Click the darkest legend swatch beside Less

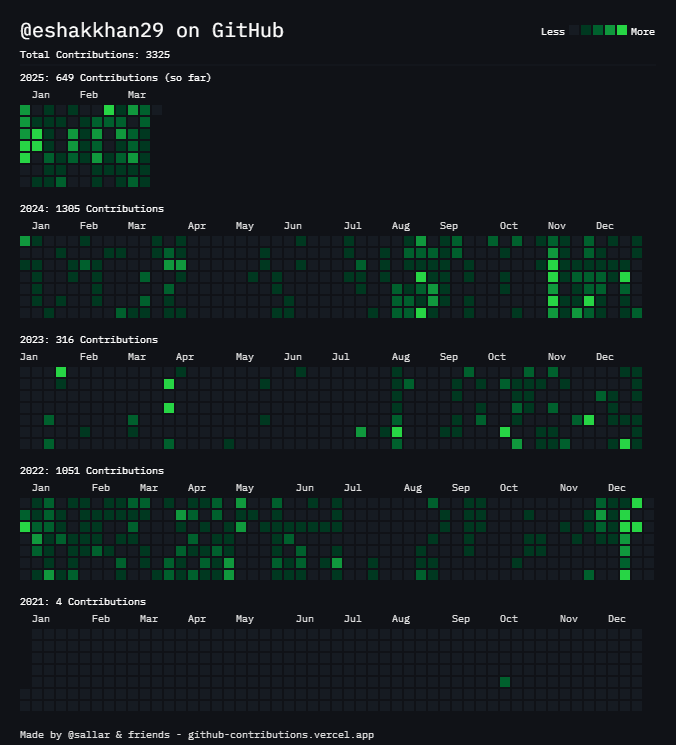click(574, 30)
